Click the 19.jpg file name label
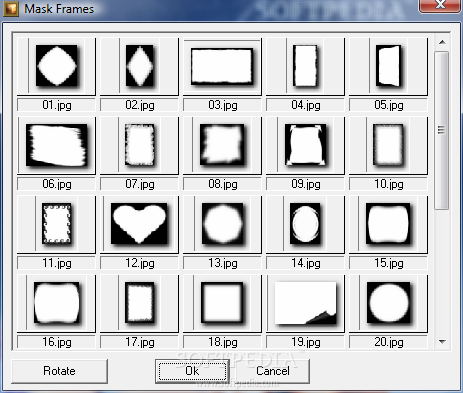463x393 pixels. (305, 342)
